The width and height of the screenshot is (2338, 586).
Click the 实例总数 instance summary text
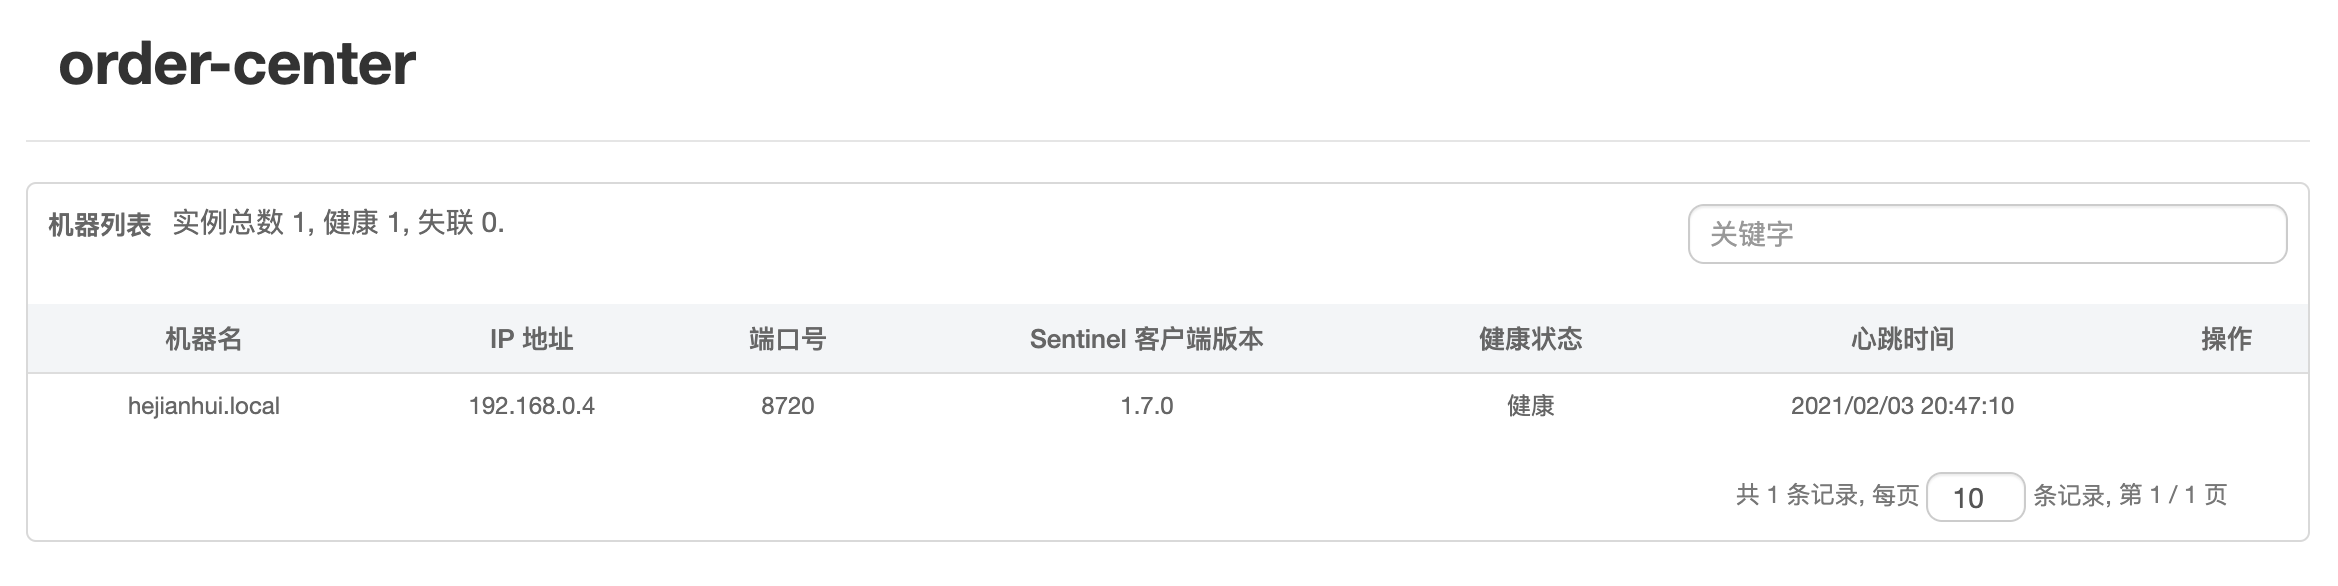click(338, 223)
